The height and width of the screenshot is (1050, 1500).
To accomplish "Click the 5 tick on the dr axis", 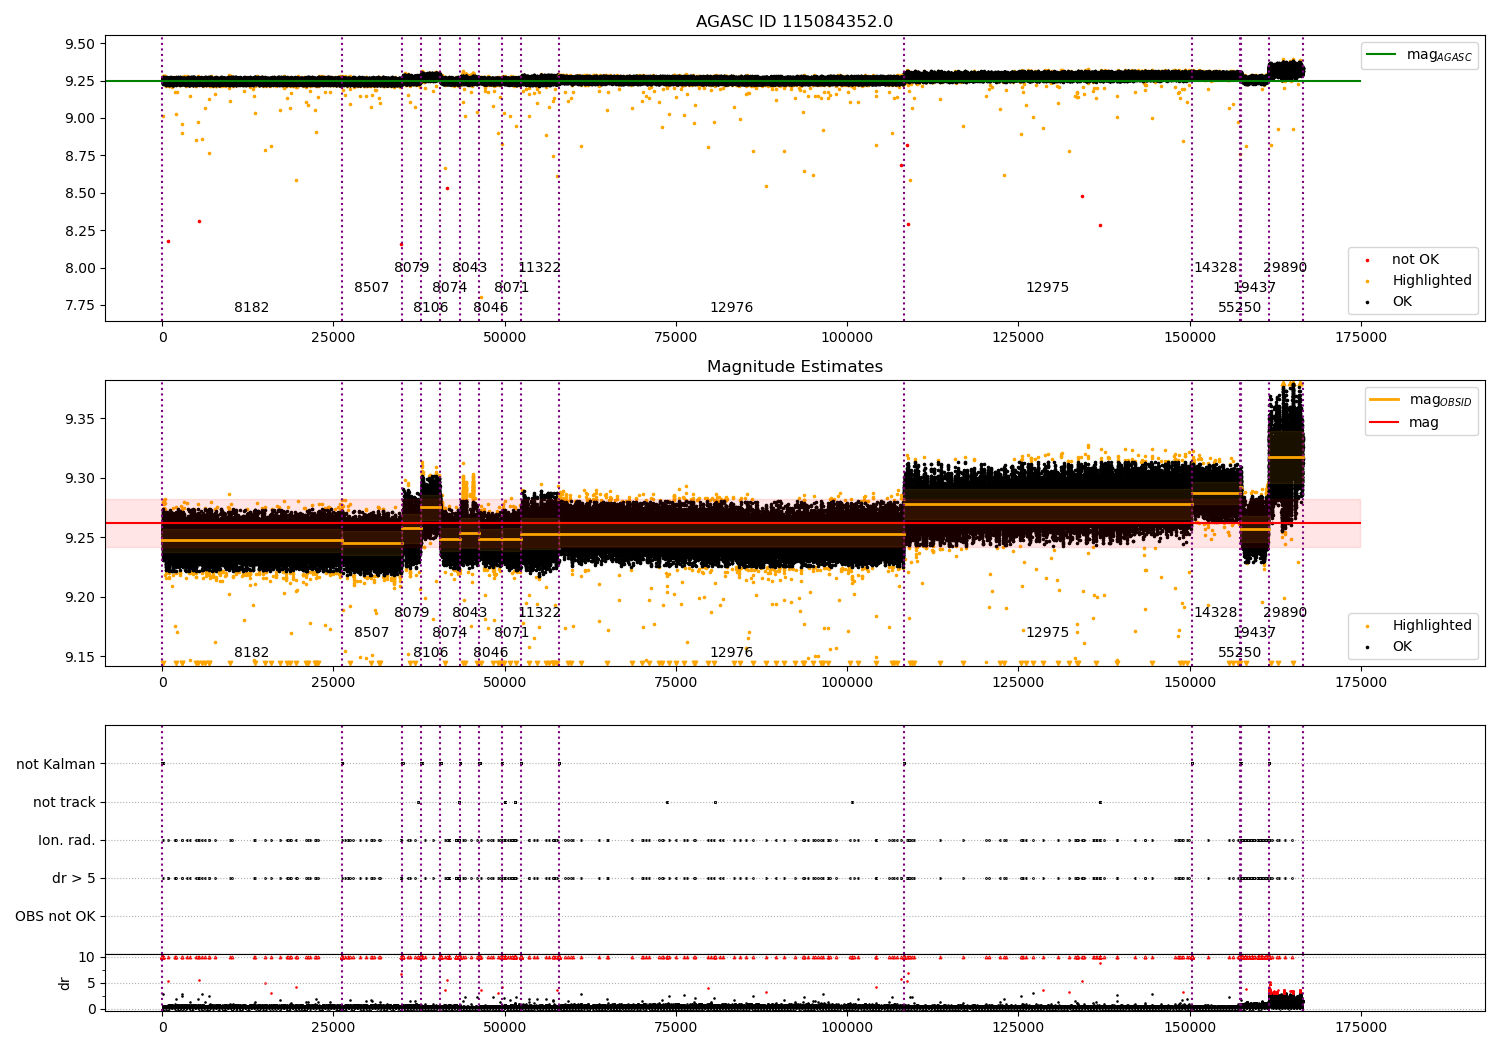I will pyautogui.click(x=92, y=983).
